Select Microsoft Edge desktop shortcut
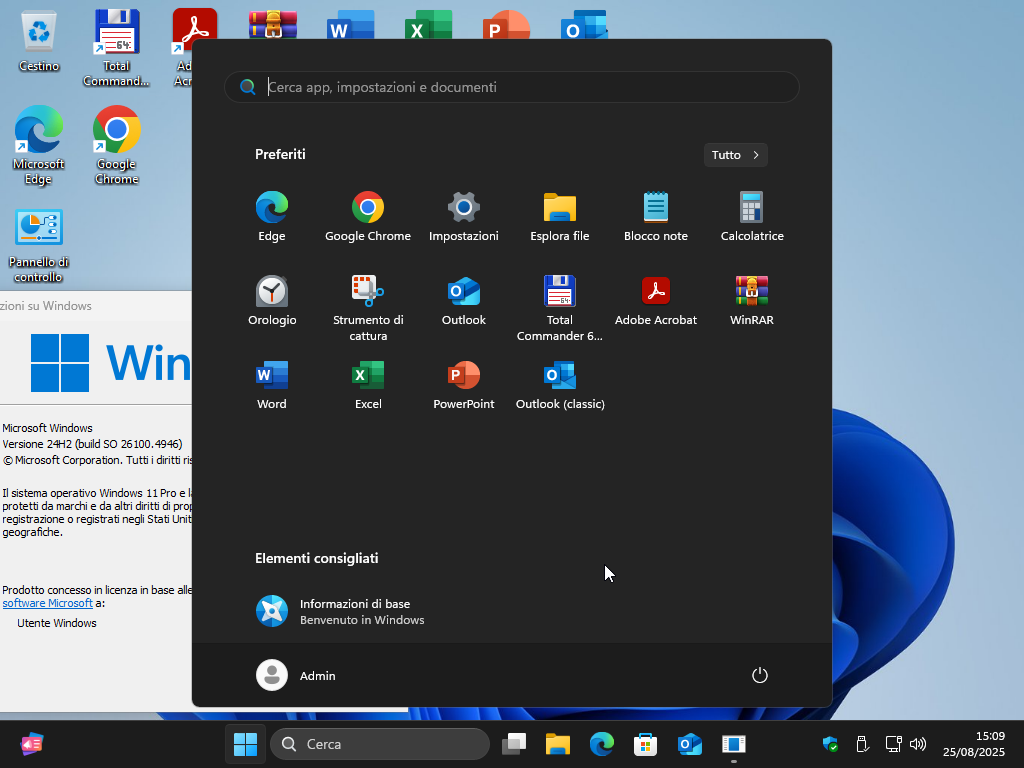The height and width of the screenshot is (768, 1024). click(39, 145)
